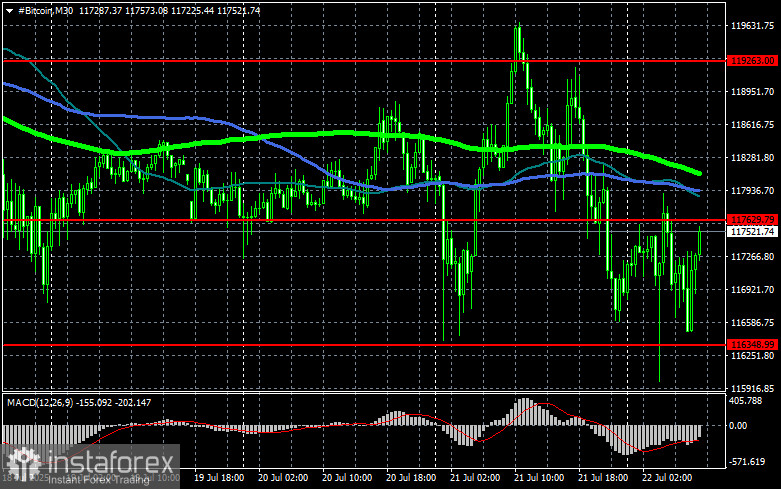
Task: Select the 117629.79 red price level label
Action: pyautogui.click(x=752, y=220)
